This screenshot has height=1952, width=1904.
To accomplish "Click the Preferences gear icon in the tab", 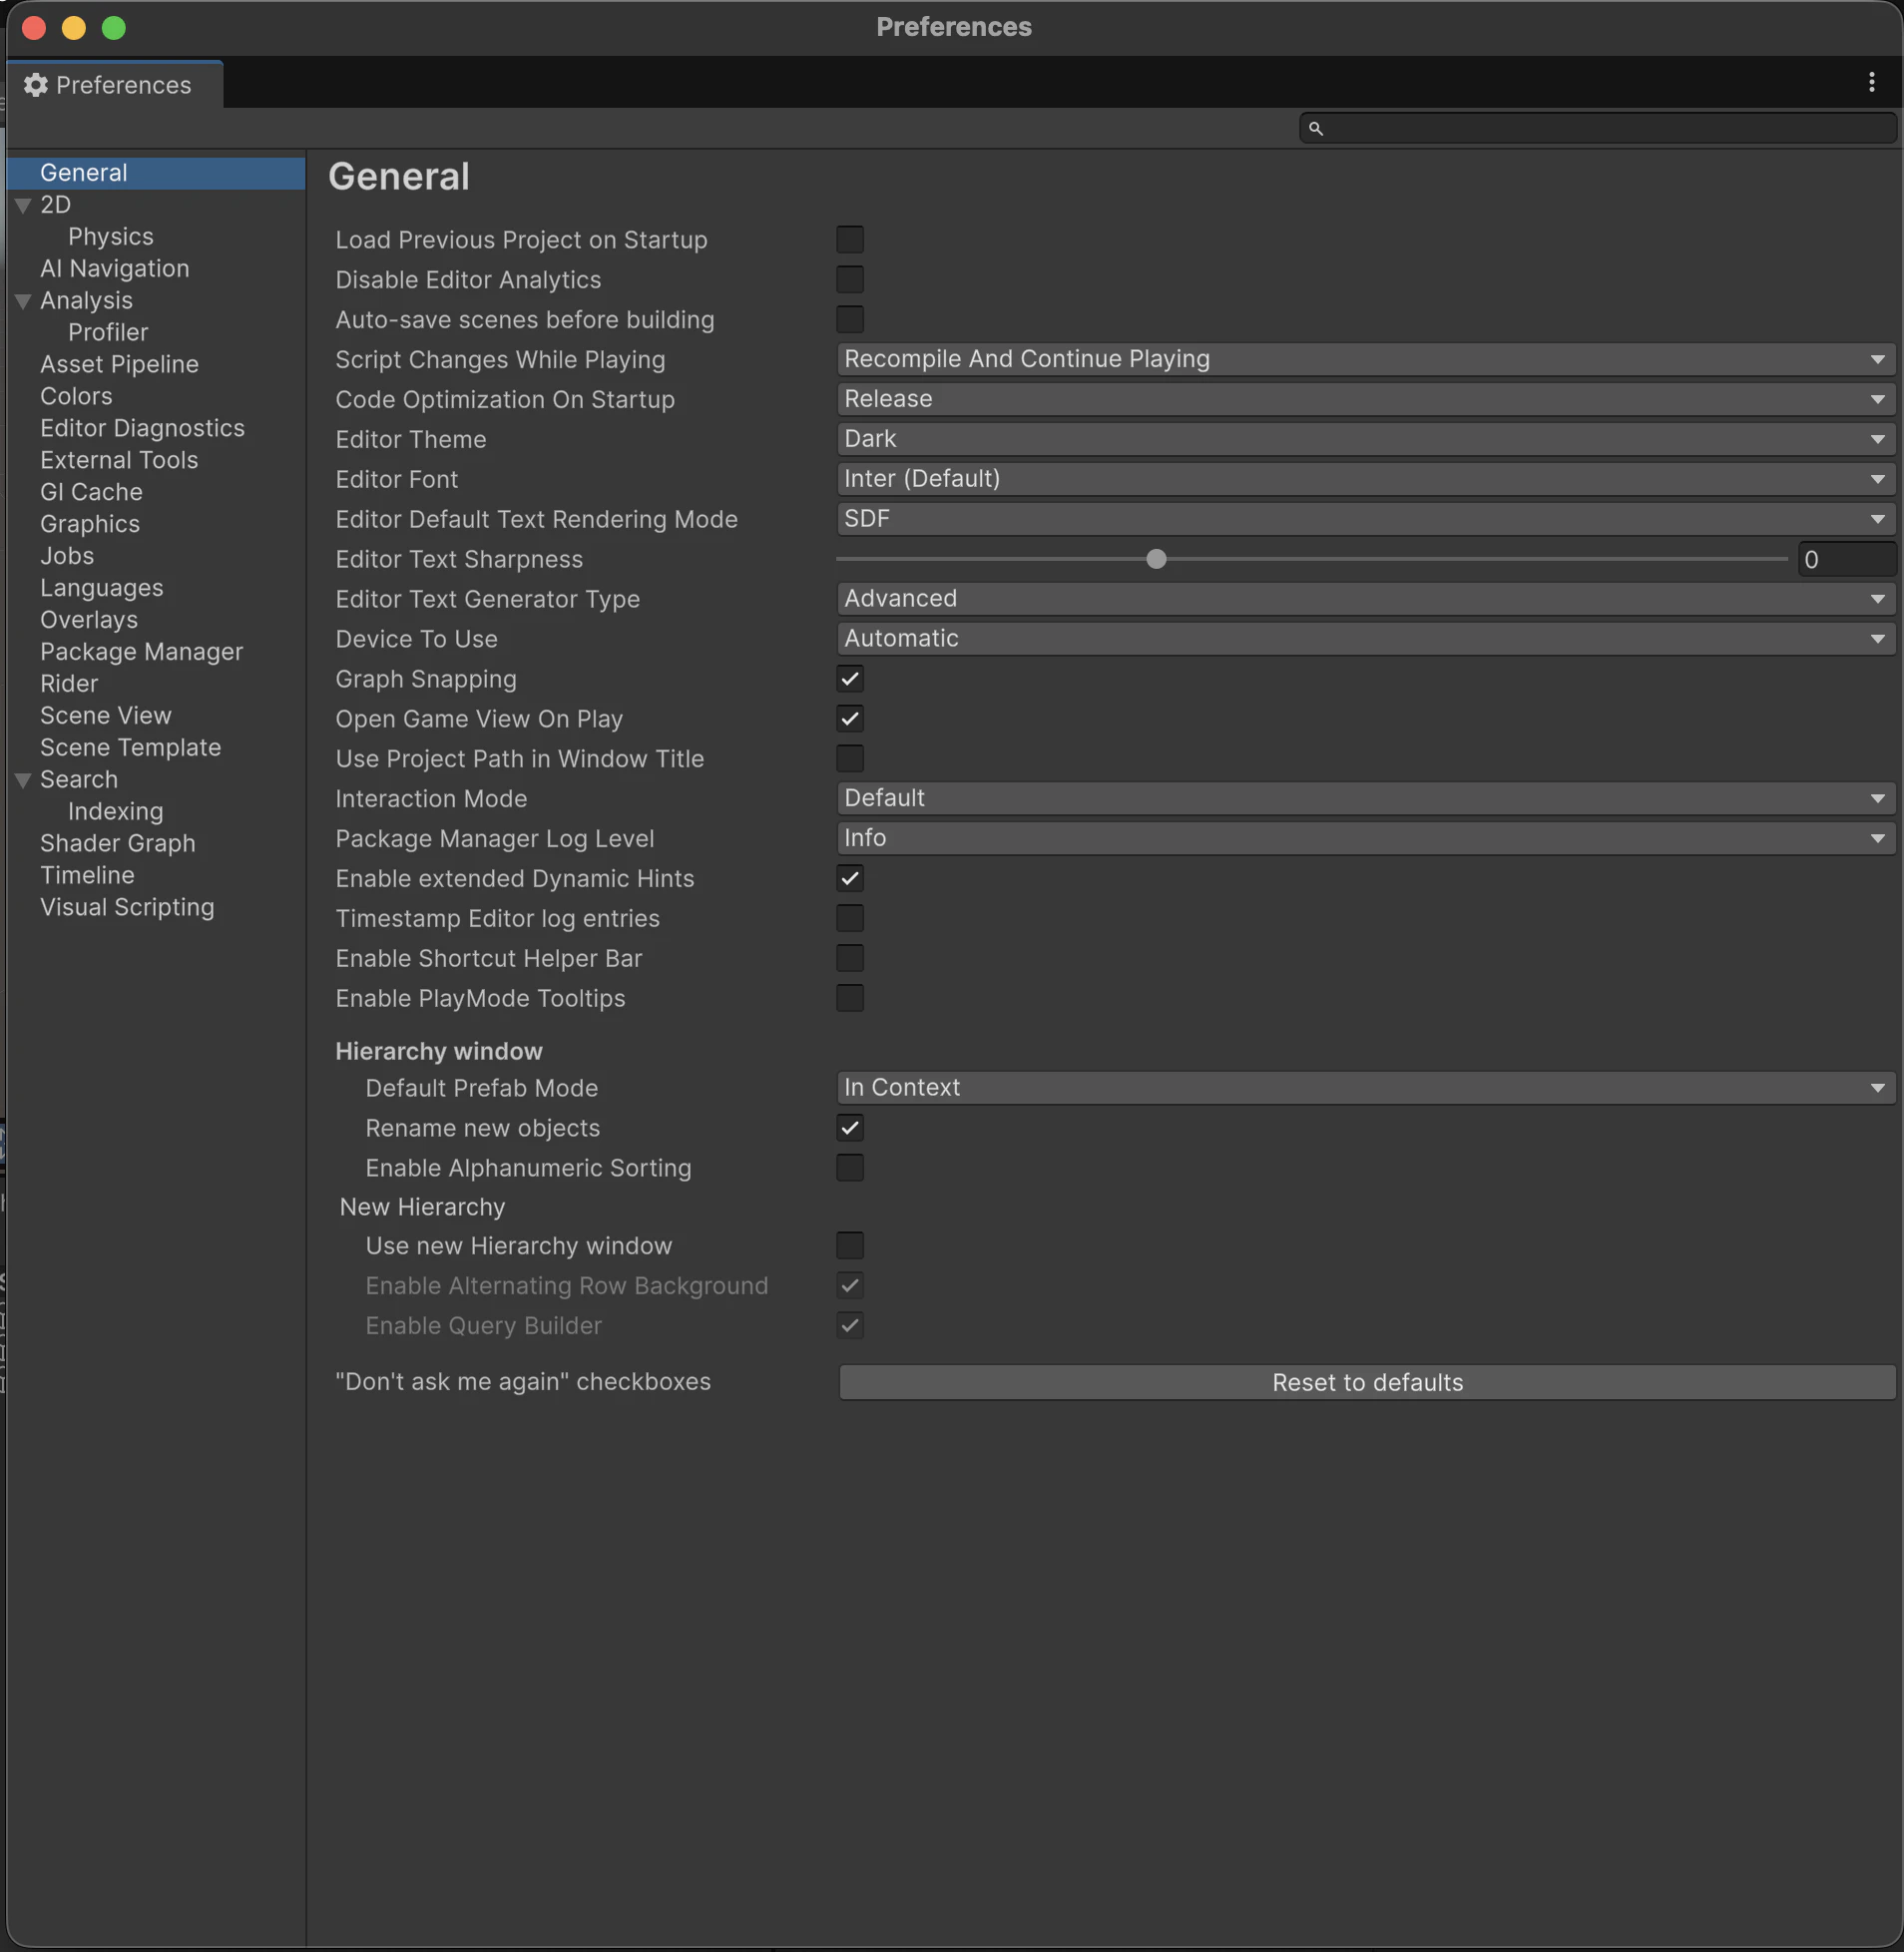I will pyautogui.click(x=35, y=85).
